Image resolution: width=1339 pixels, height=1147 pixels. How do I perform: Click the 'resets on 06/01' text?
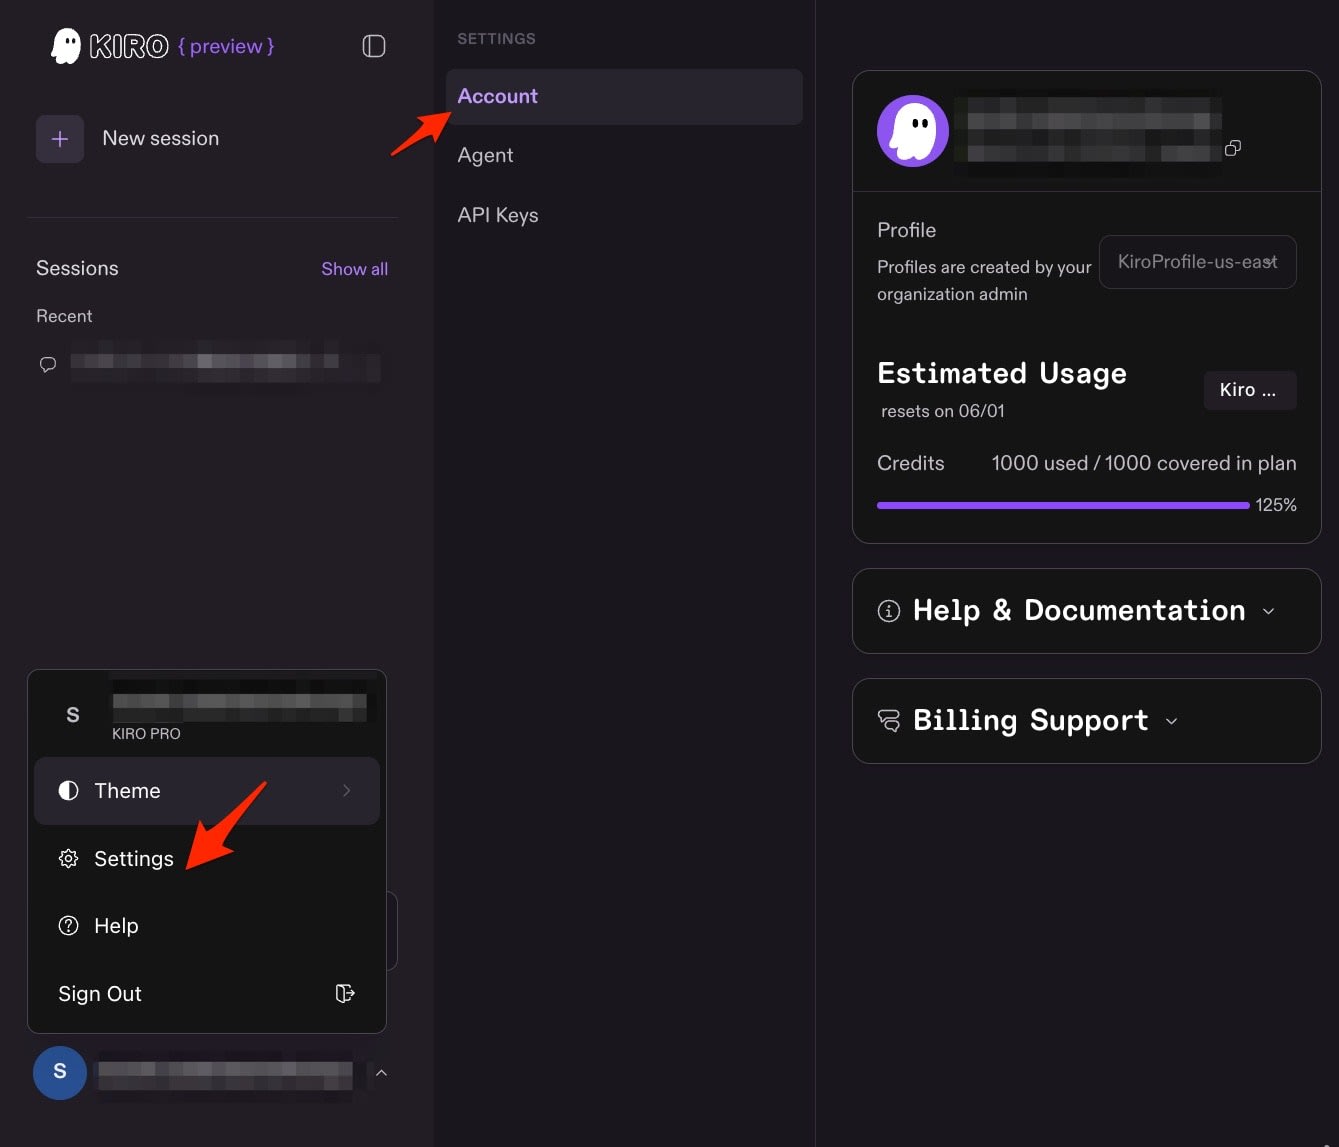[943, 411]
